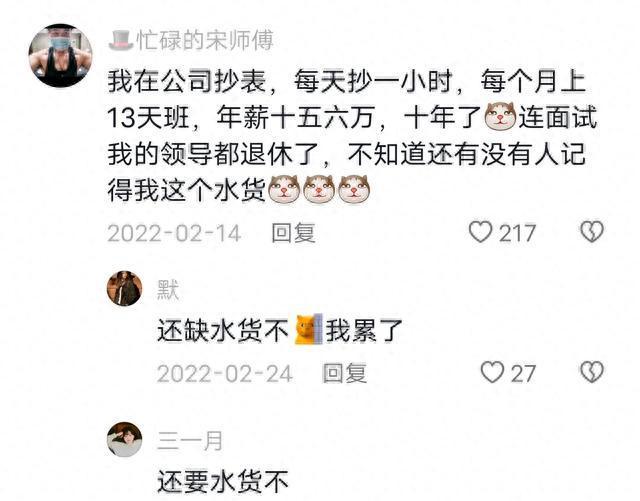Open 默's profile avatar

click(x=124, y=288)
